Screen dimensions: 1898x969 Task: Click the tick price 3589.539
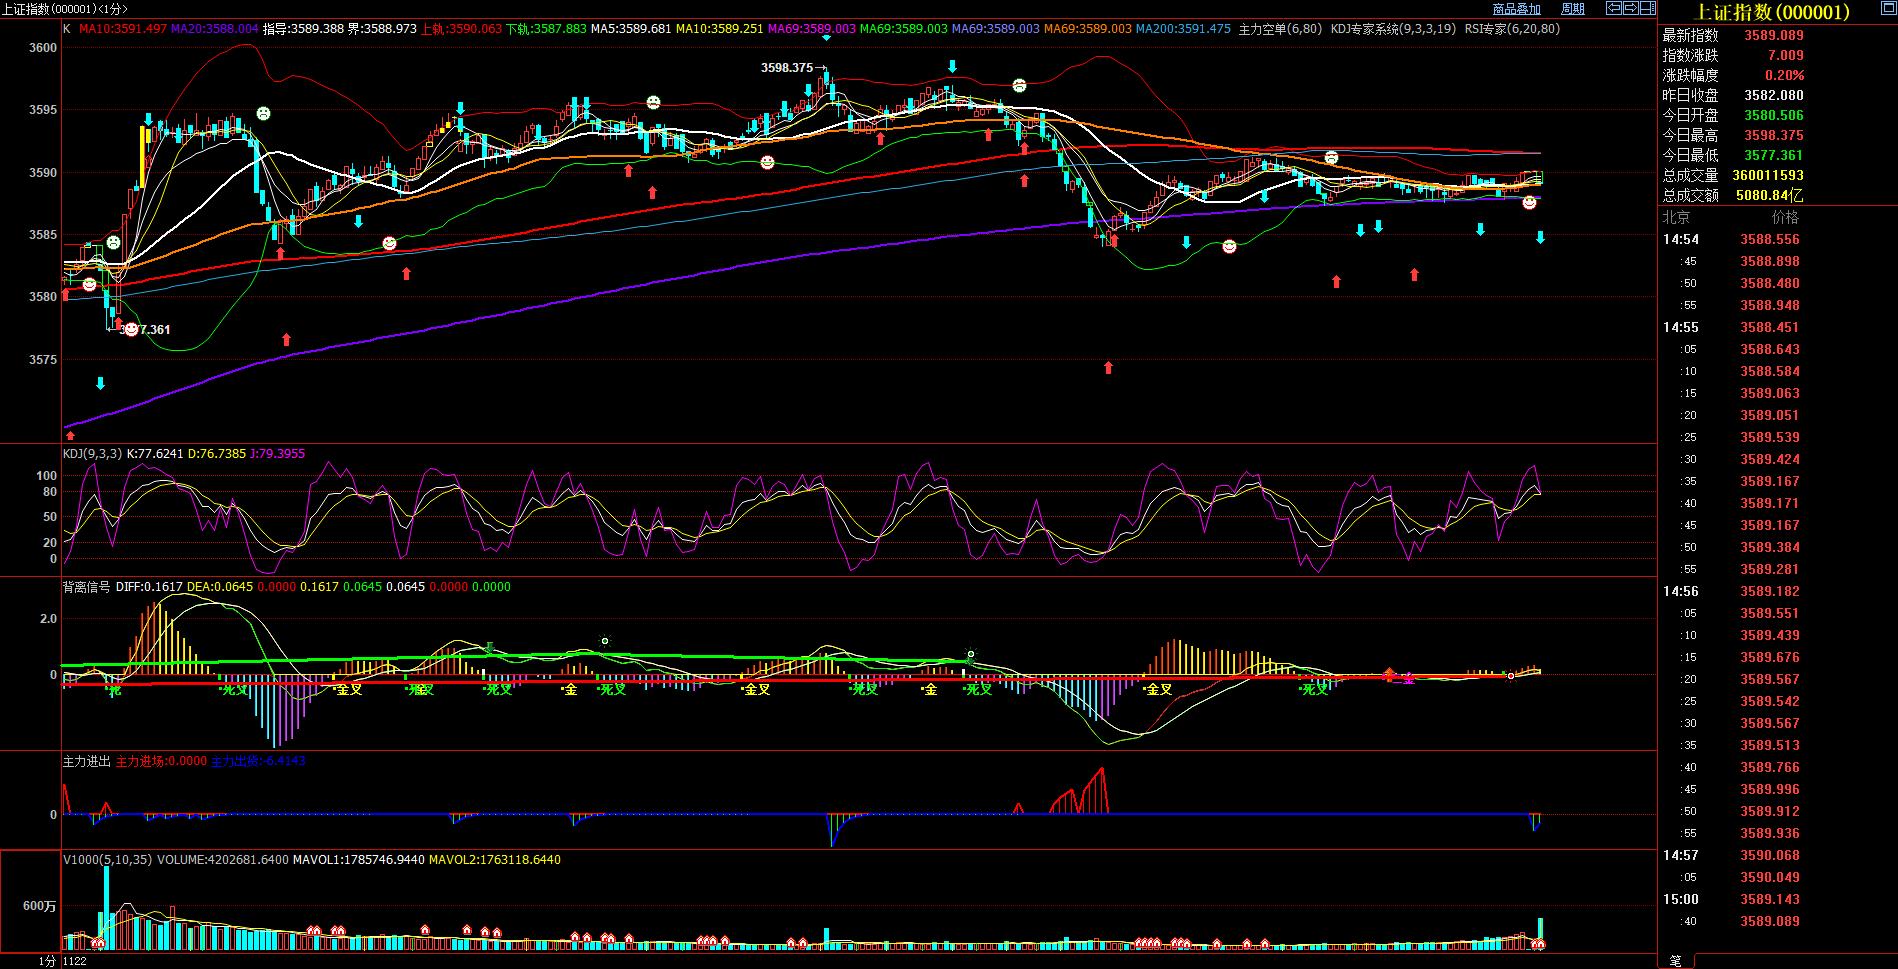coord(1770,437)
